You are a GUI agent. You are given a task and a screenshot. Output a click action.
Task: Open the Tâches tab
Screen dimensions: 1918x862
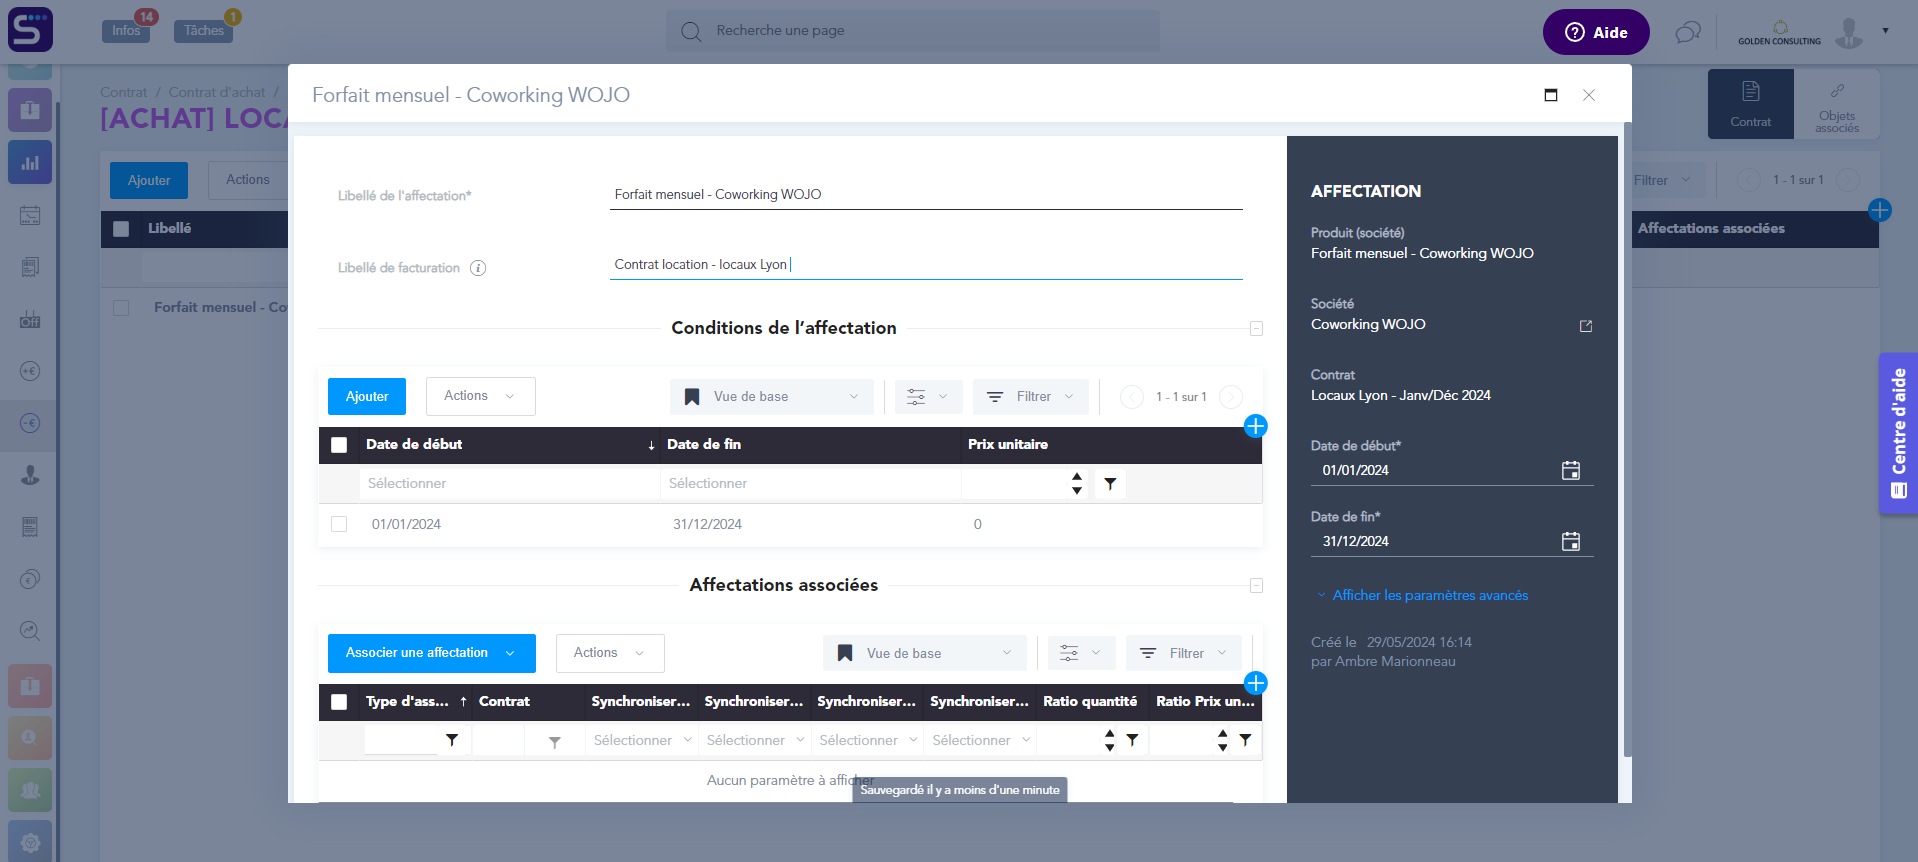coord(204,30)
